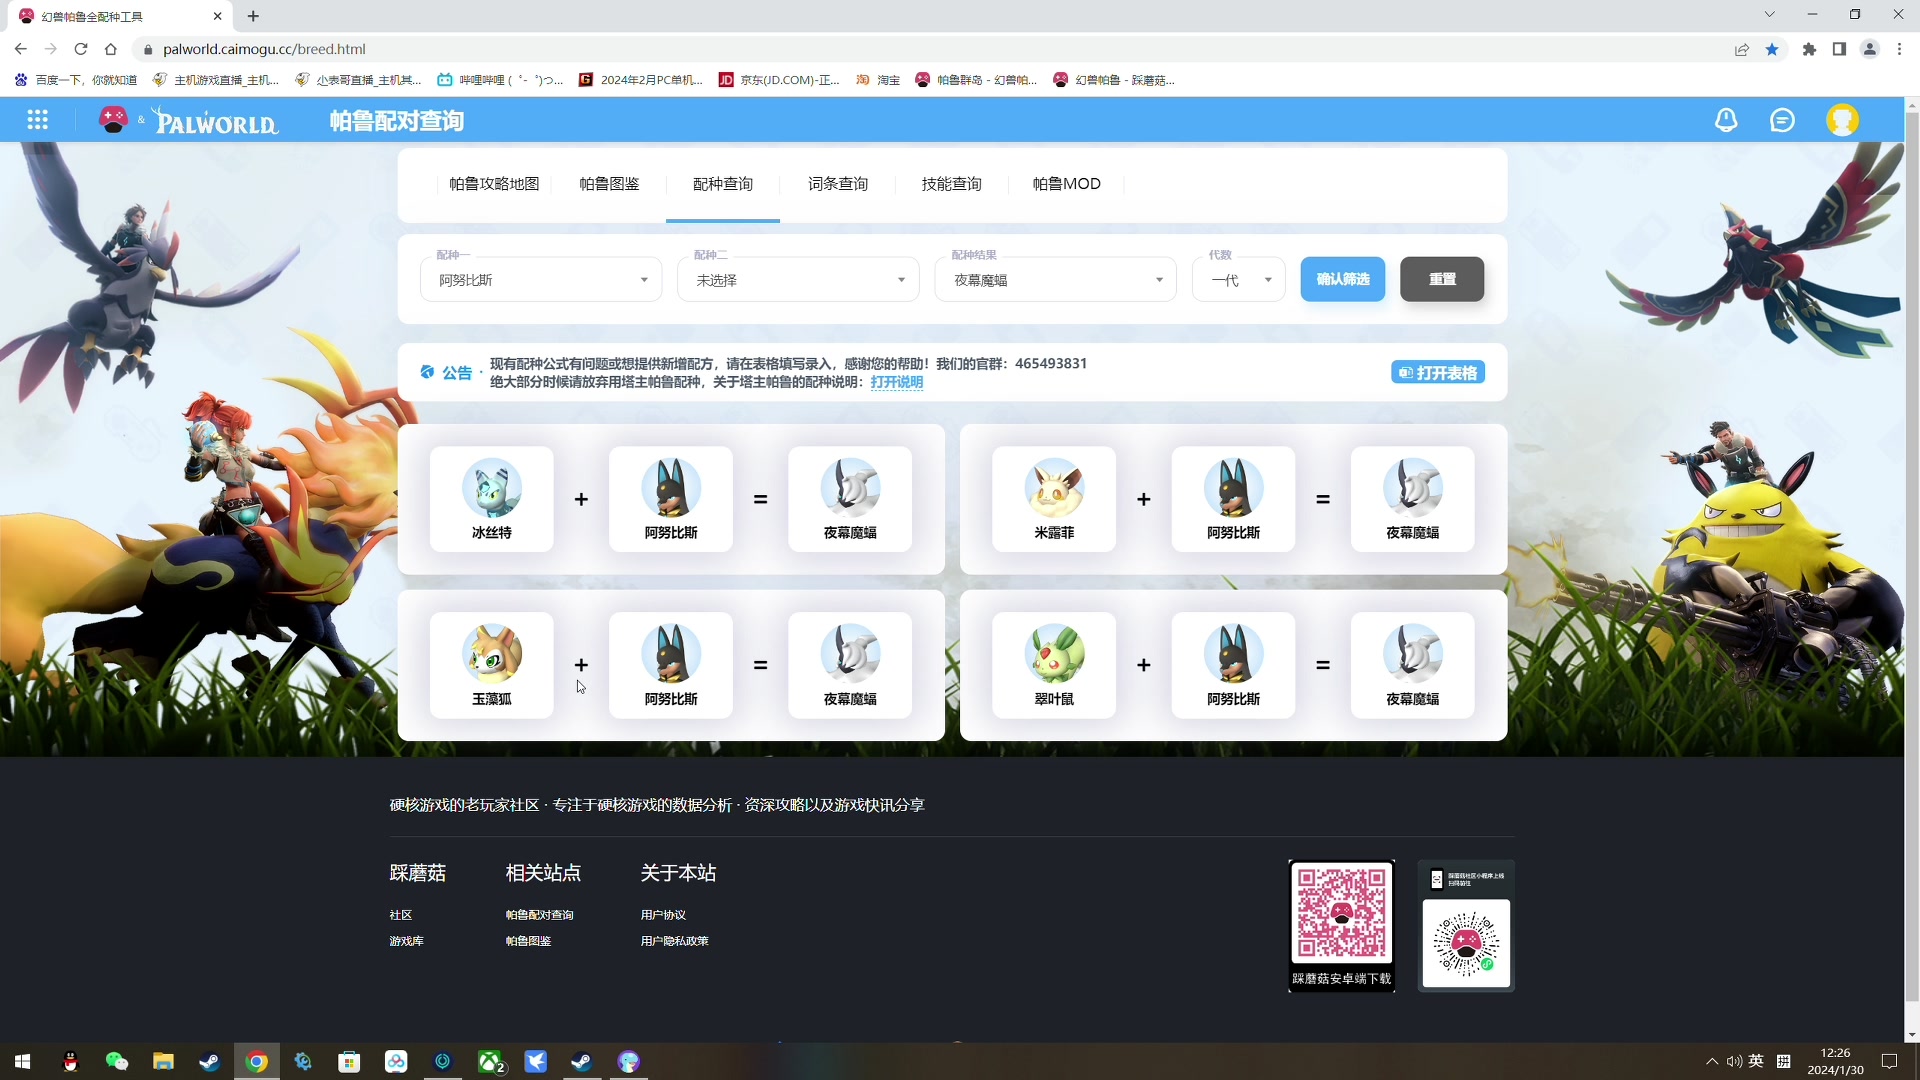Click the 踩蘑菇安卓端下载 QR code

(1342, 912)
